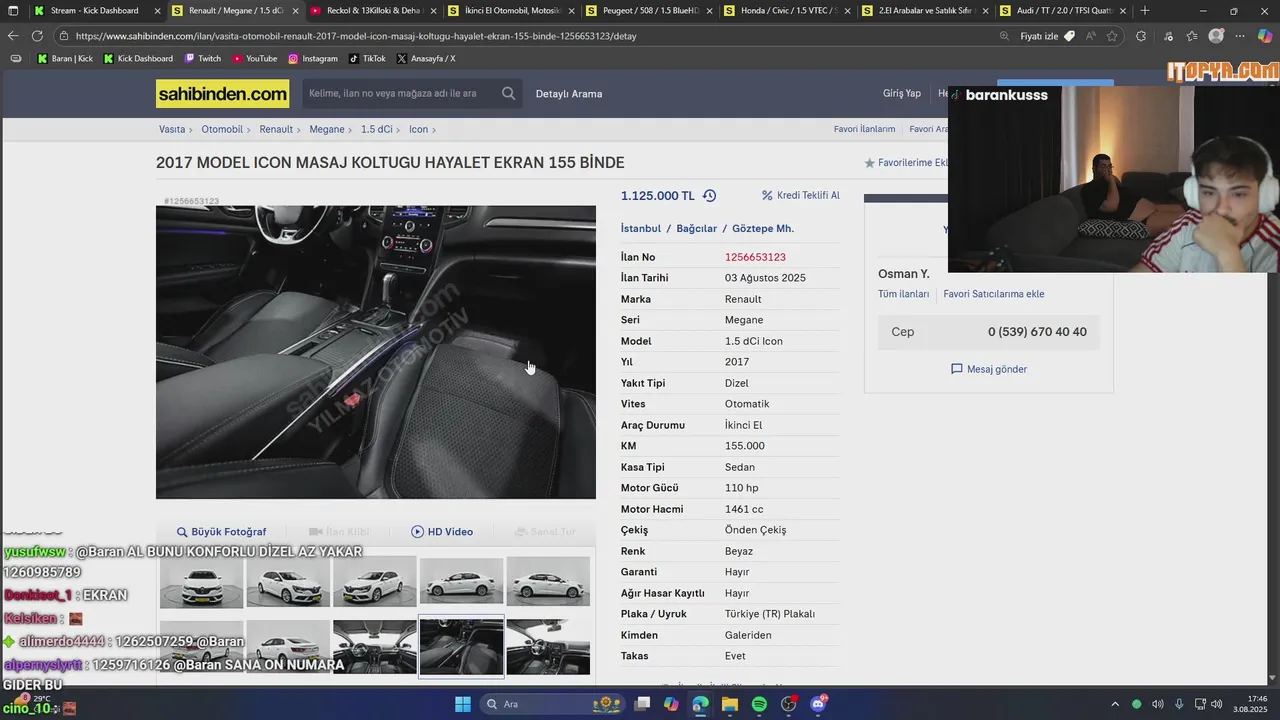Open Spotify from the taskbar
The image size is (1280, 720).
pyautogui.click(x=759, y=704)
